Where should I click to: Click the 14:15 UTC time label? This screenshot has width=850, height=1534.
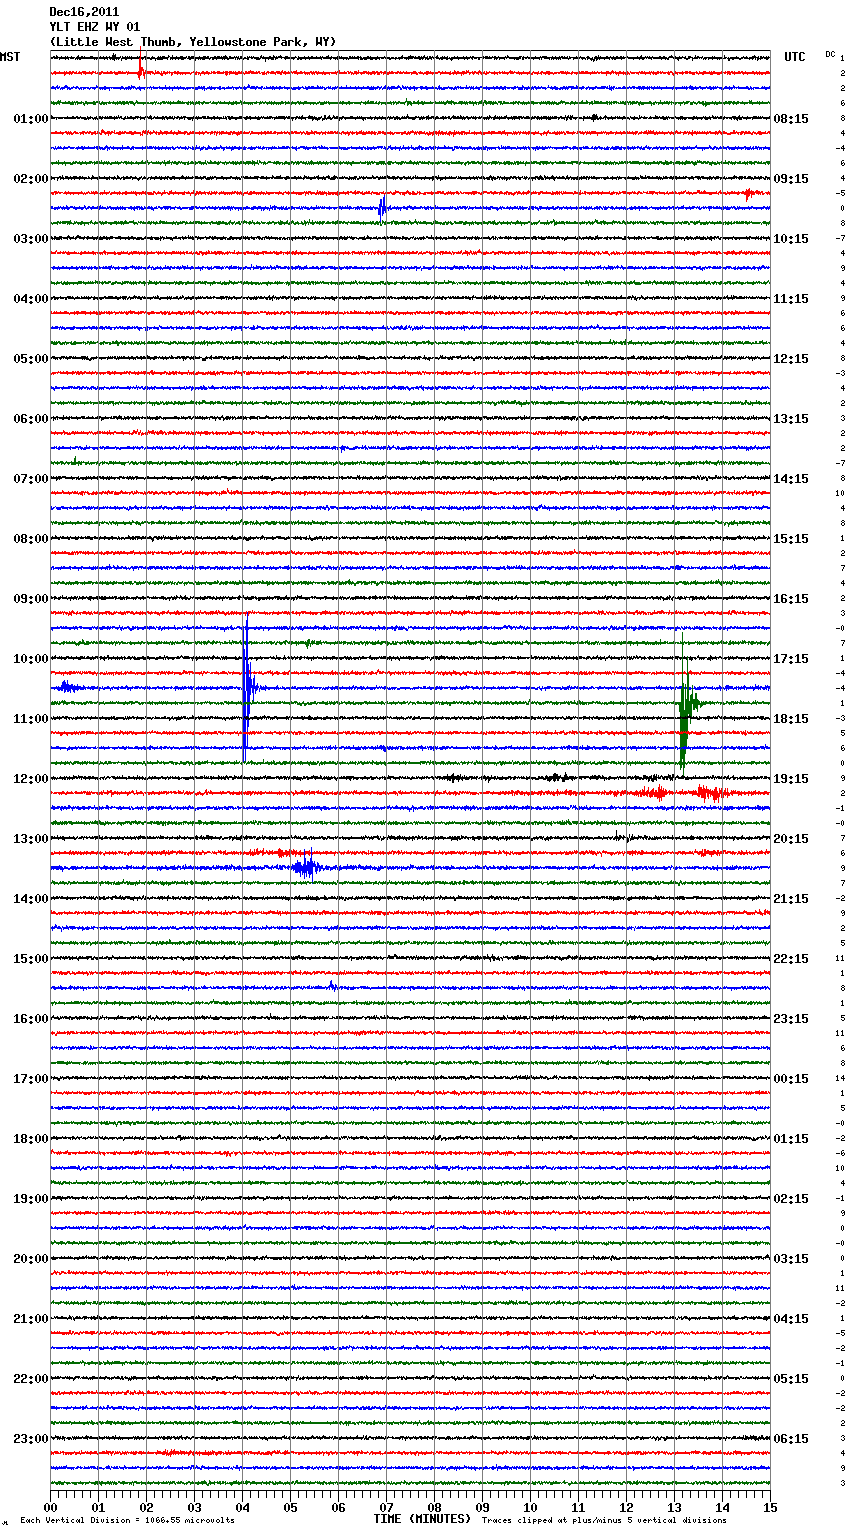point(791,479)
